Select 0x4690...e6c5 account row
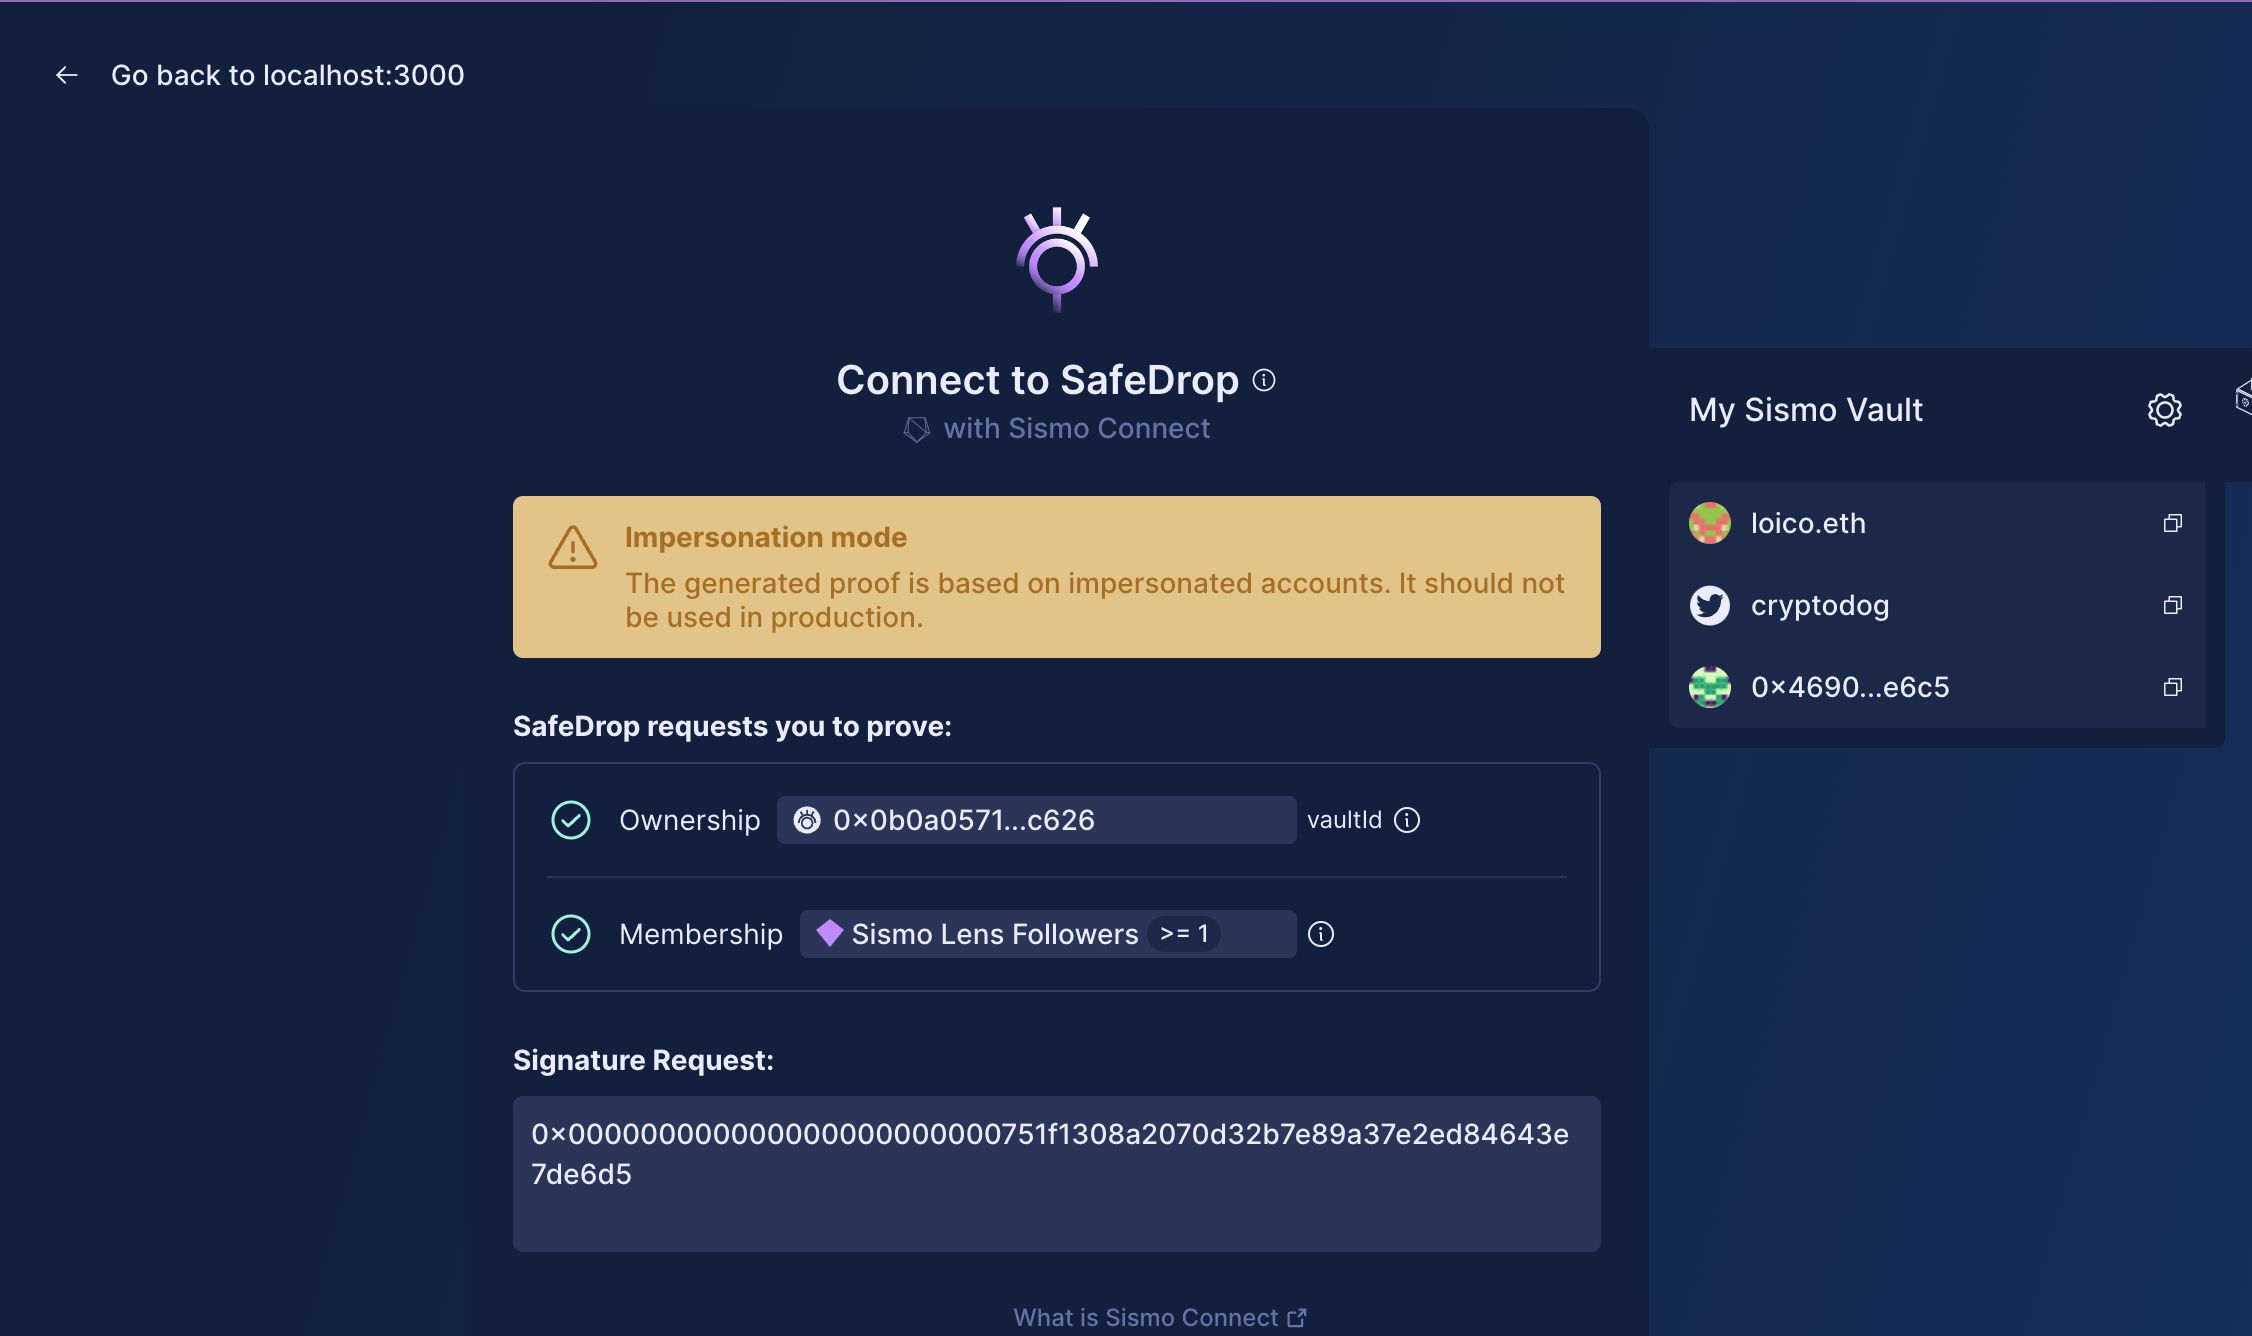 tap(1936, 687)
